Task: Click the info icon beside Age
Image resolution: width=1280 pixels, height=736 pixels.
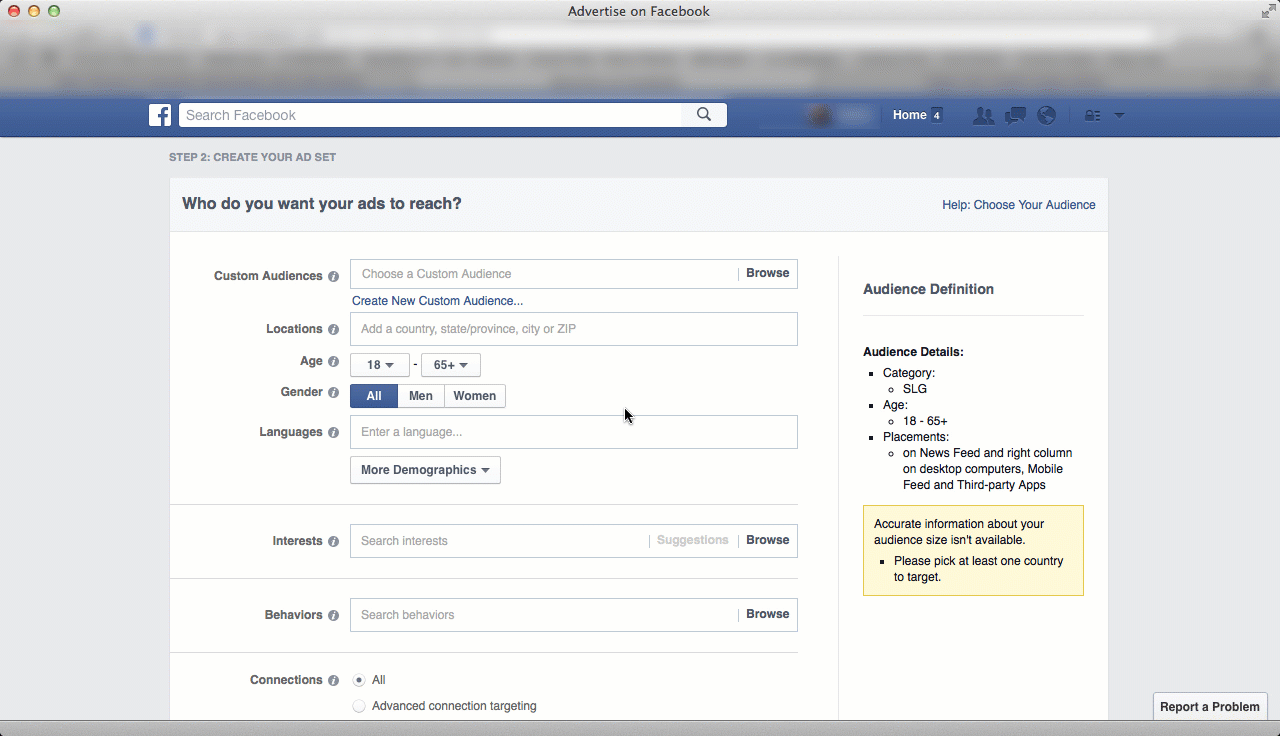Action: coord(333,362)
